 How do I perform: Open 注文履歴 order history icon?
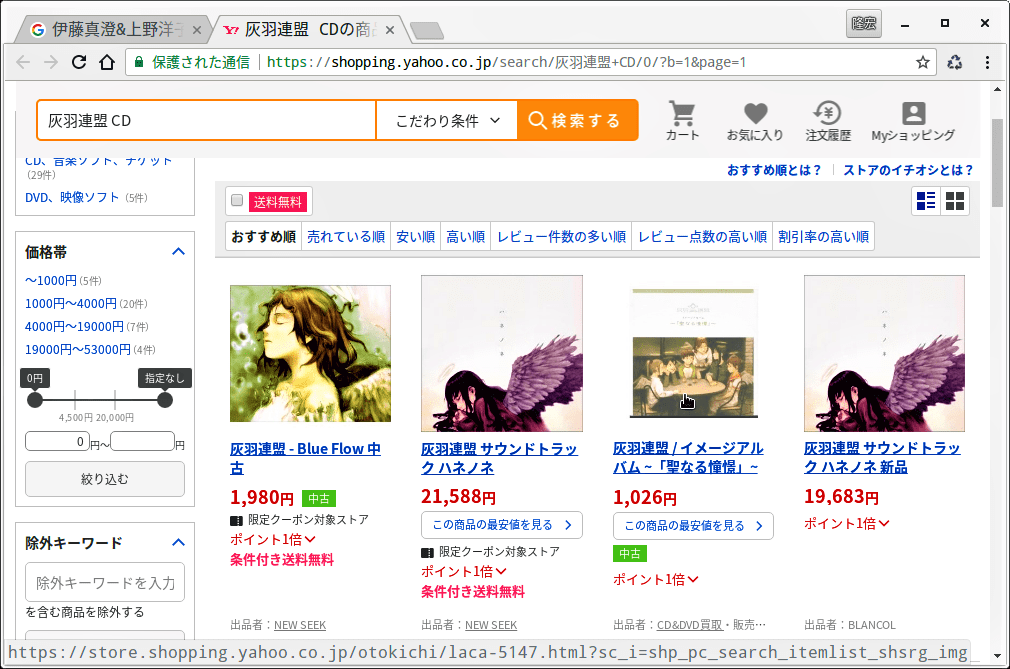pos(828,120)
